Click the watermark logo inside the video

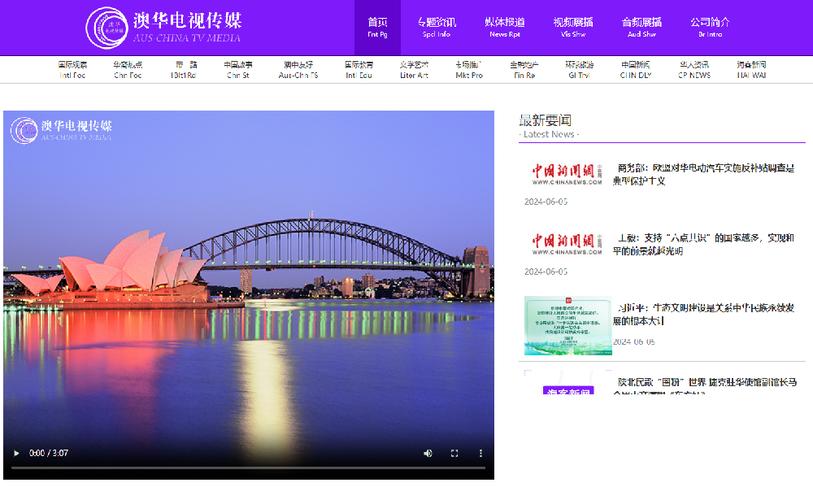click(x=61, y=130)
